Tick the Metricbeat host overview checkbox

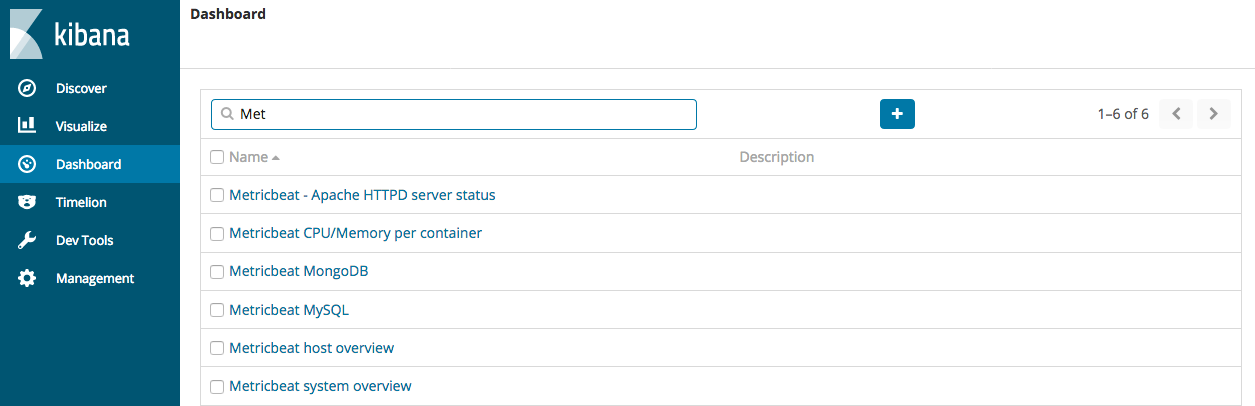(x=217, y=348)
